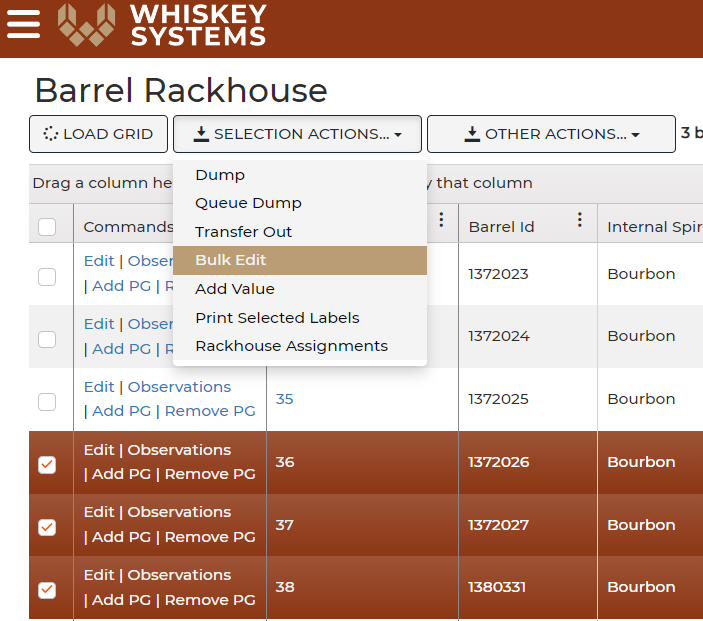Open Observations for barrel 1372025
Image resolution: width=703 pixels, height=621 pixels.
pyautogui.click(x=179, y=387)
